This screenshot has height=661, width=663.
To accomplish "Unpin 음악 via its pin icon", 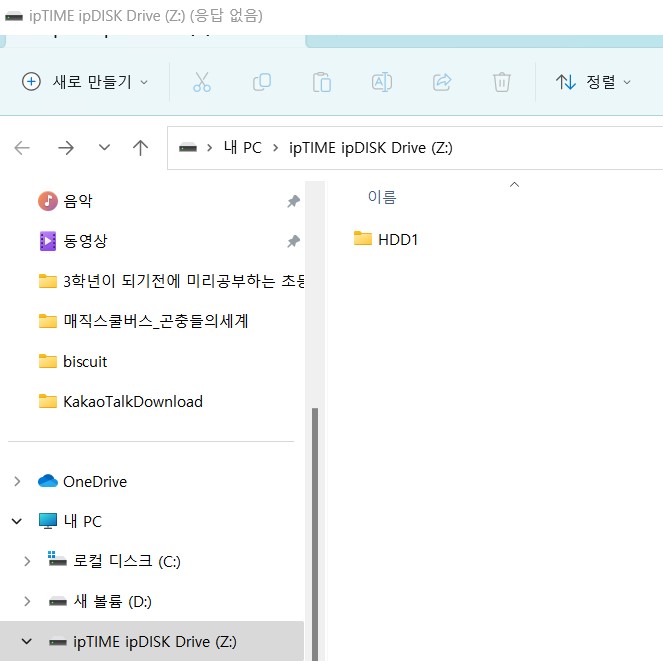I will click(293, 201).
